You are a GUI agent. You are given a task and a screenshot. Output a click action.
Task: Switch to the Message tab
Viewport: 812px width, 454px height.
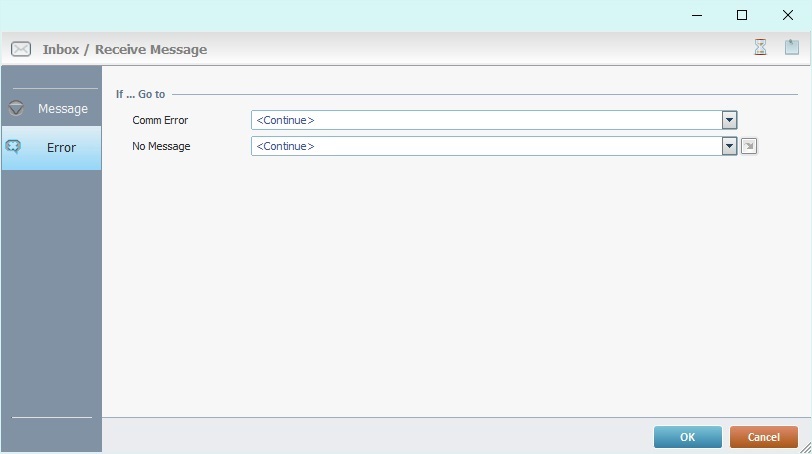coord(62,108)
